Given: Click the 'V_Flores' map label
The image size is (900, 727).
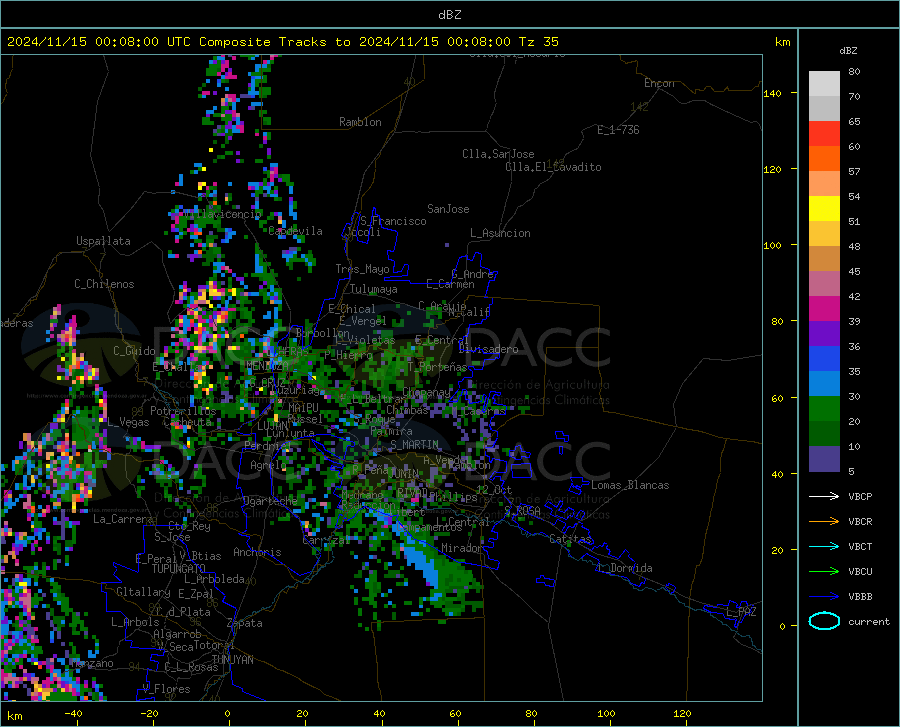Looking at the screenshot, I should [x=166, y=689].
